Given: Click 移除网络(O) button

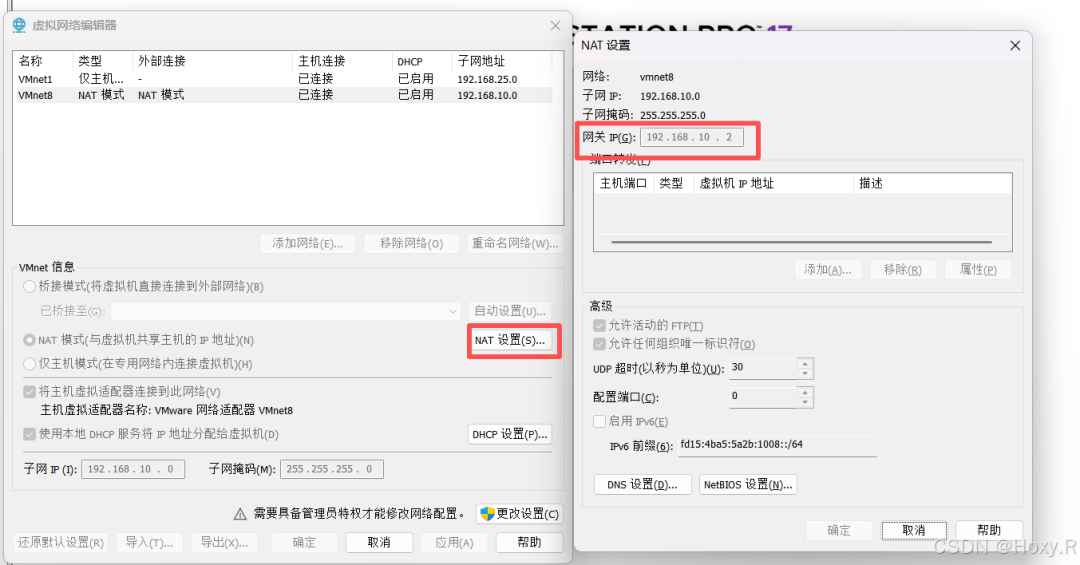Looking at the screenshot, I should click(x=411, y=243).
